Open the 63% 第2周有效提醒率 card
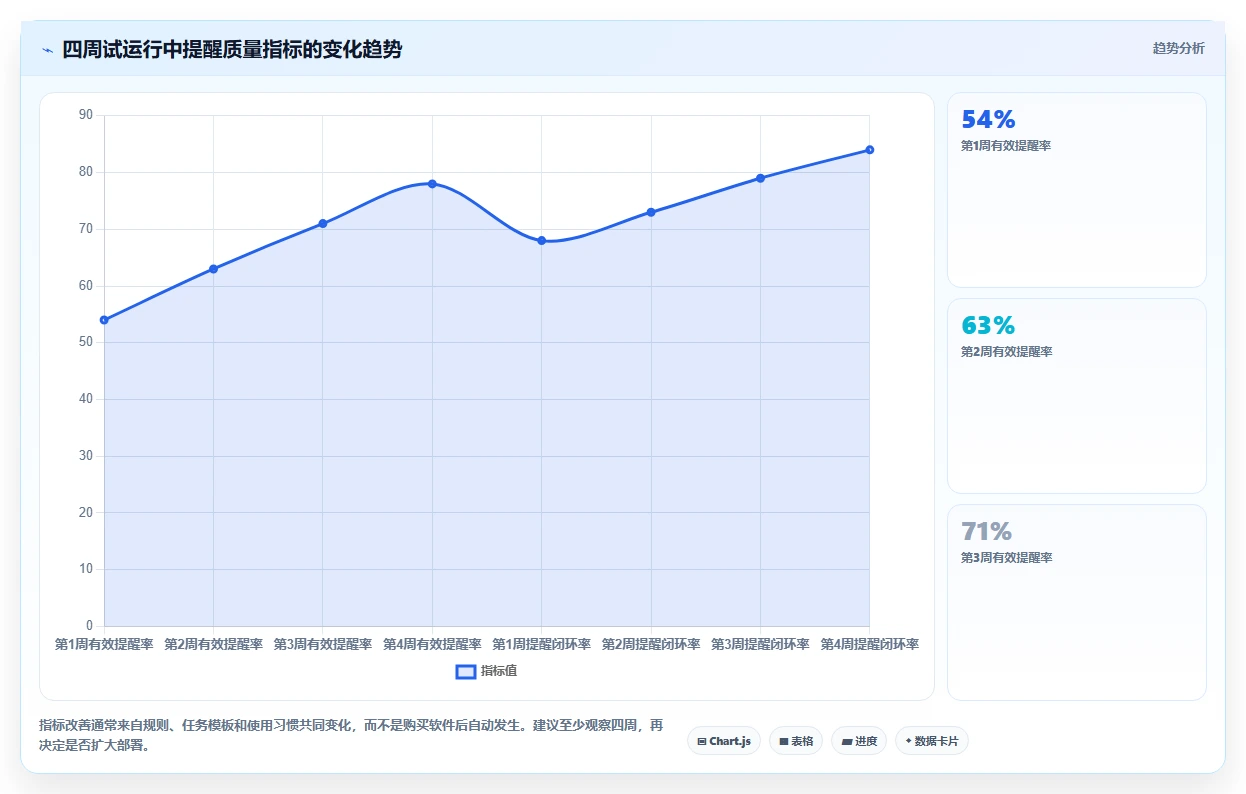Image resolution: width=1246 pixels, height=794 pixels. 1076,396
